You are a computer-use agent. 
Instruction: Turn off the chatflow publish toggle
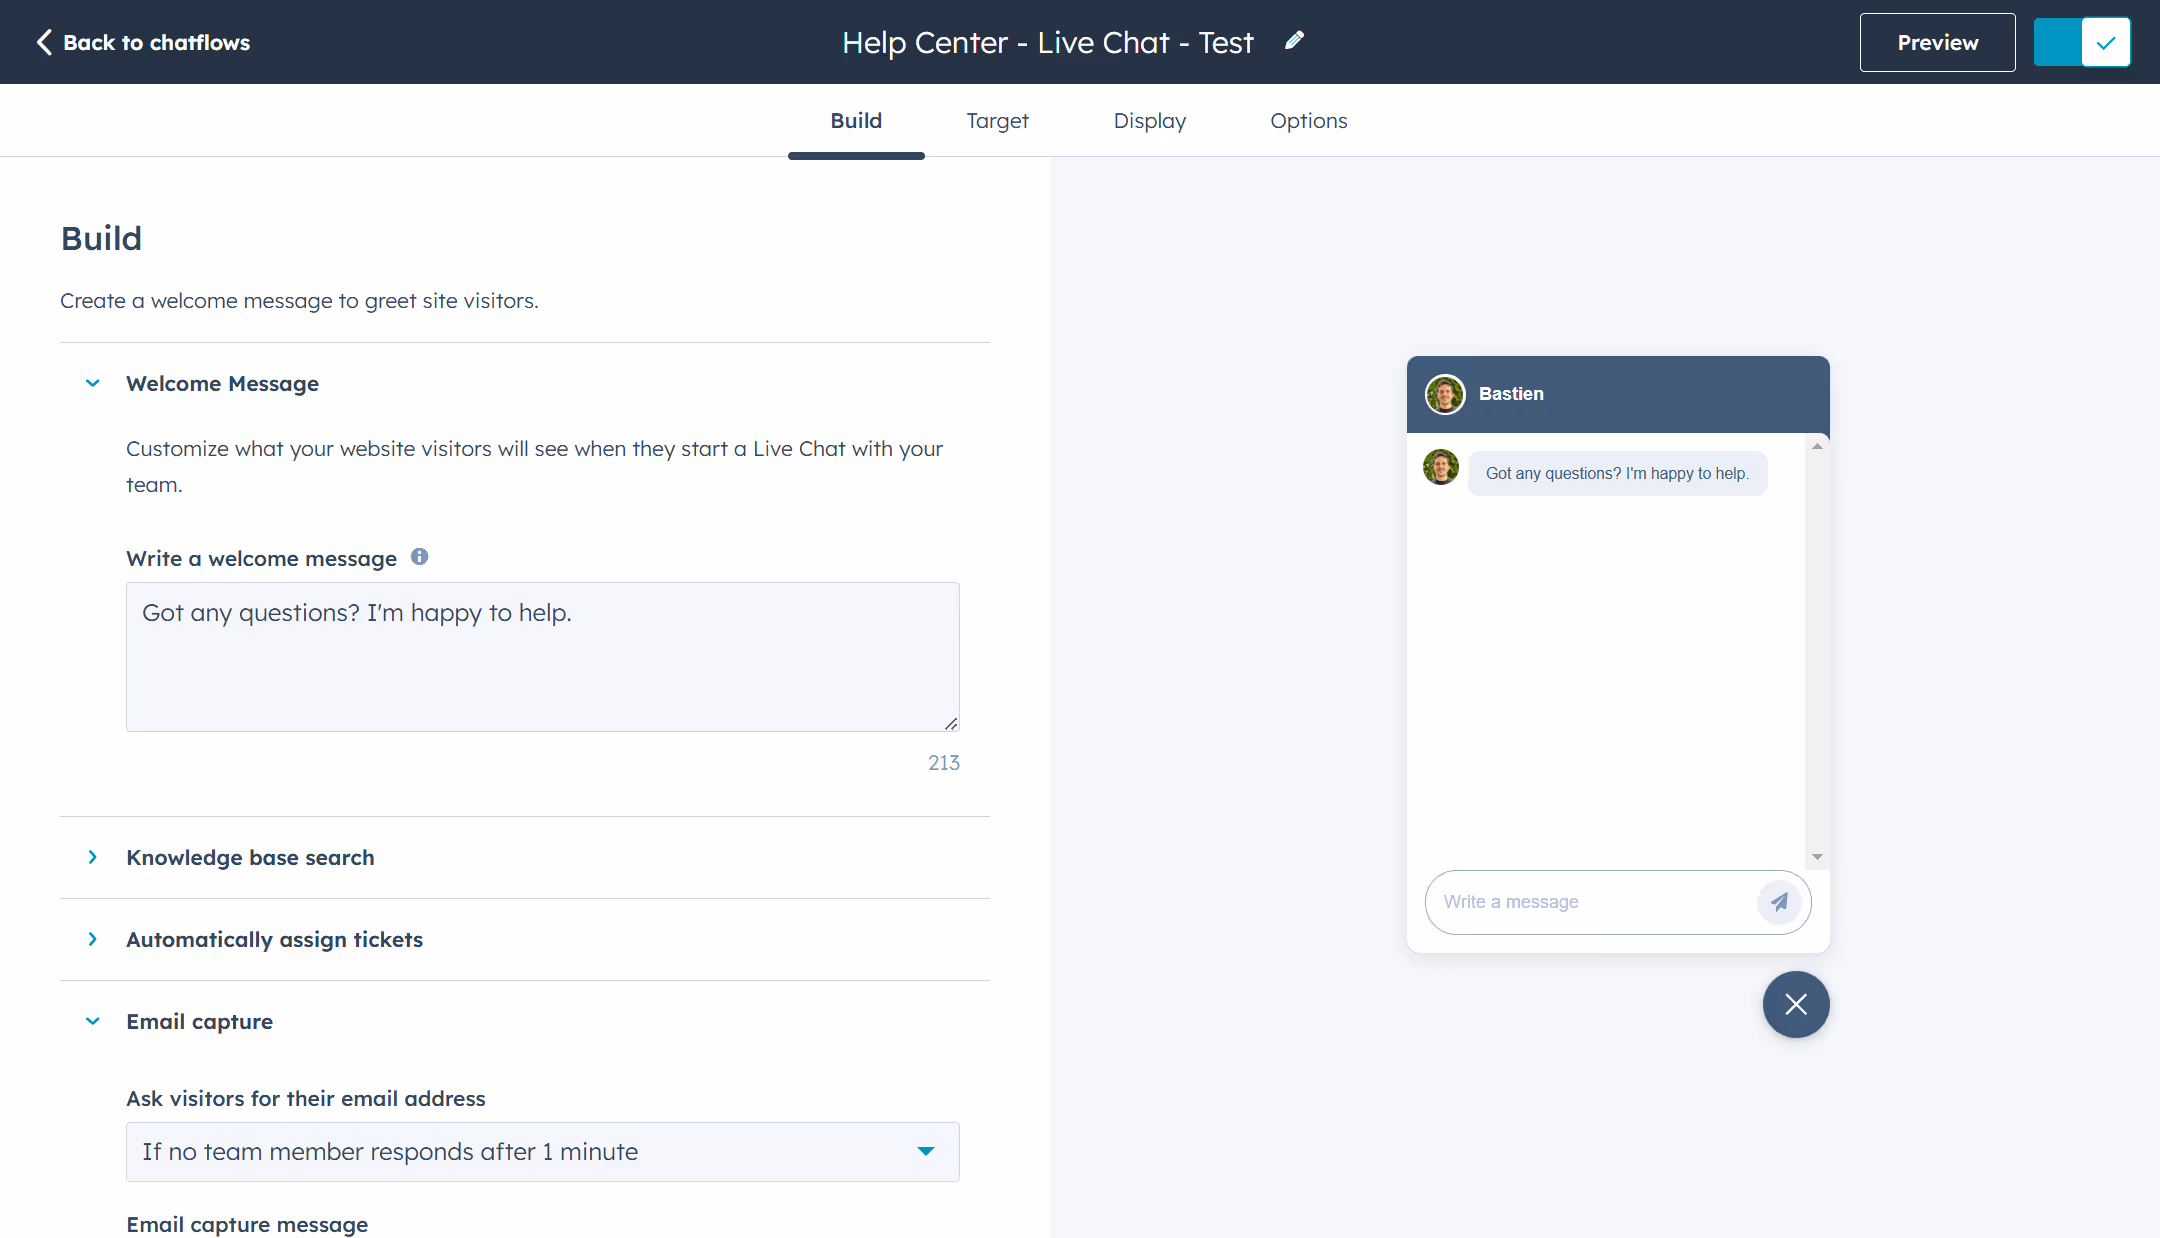pyautogui.click(x=2082, y=41)
